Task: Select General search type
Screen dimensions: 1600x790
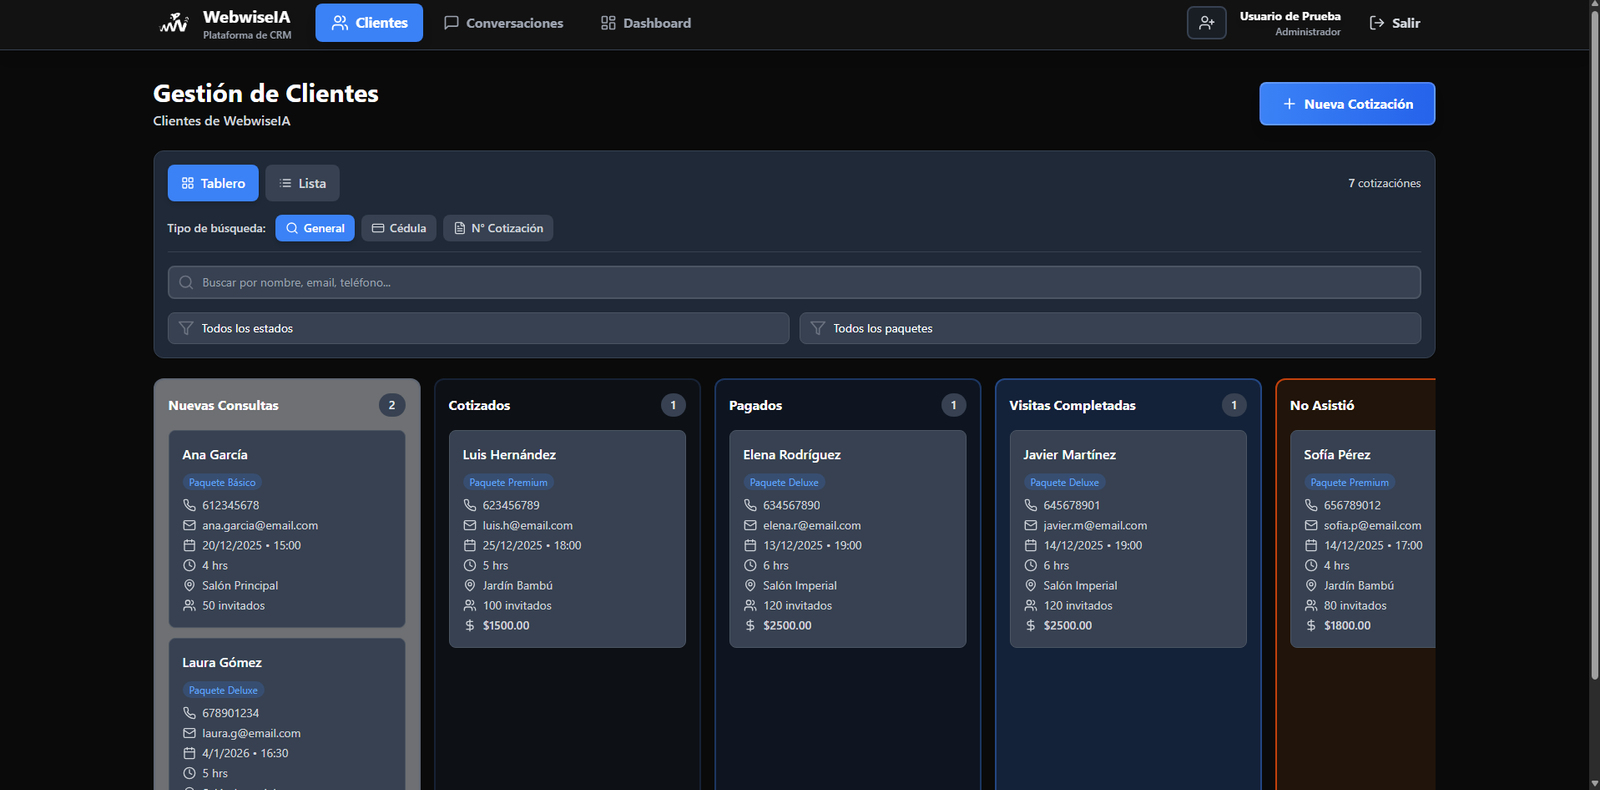Action: [315, 228]
